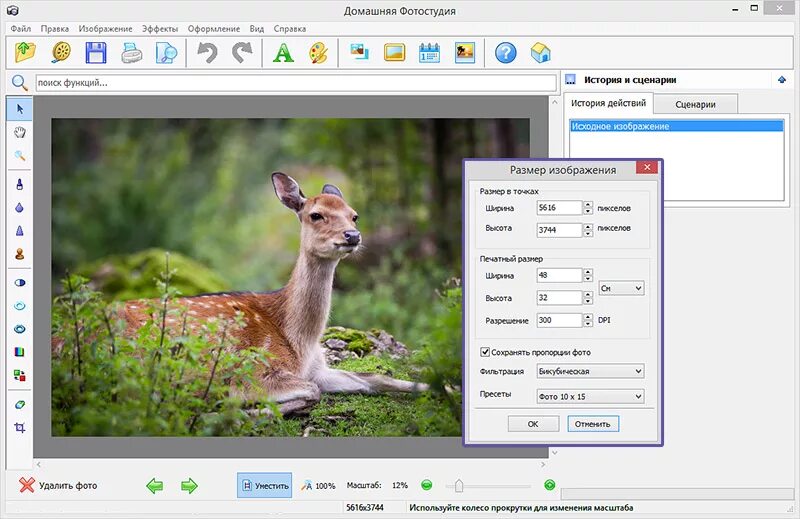Open the 'Вид' menu
This screenshot has height=519, width=800.
pos(257,29)
